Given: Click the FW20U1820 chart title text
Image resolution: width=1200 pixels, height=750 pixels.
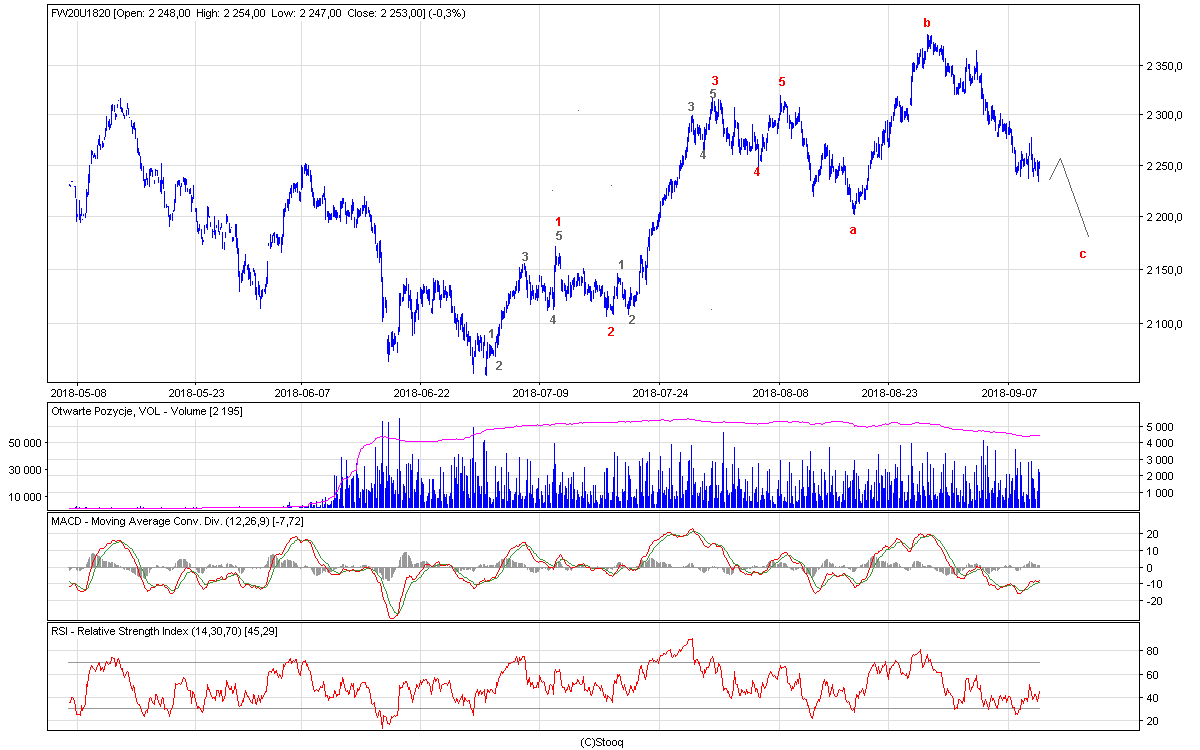Looking at the screenshot, I should 82,13.
